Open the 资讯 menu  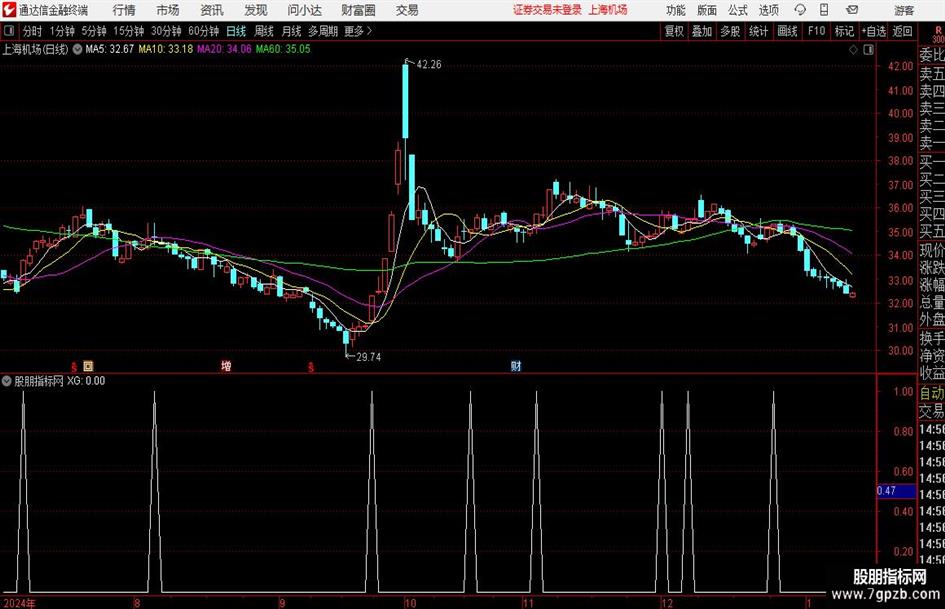pos(212,10)
